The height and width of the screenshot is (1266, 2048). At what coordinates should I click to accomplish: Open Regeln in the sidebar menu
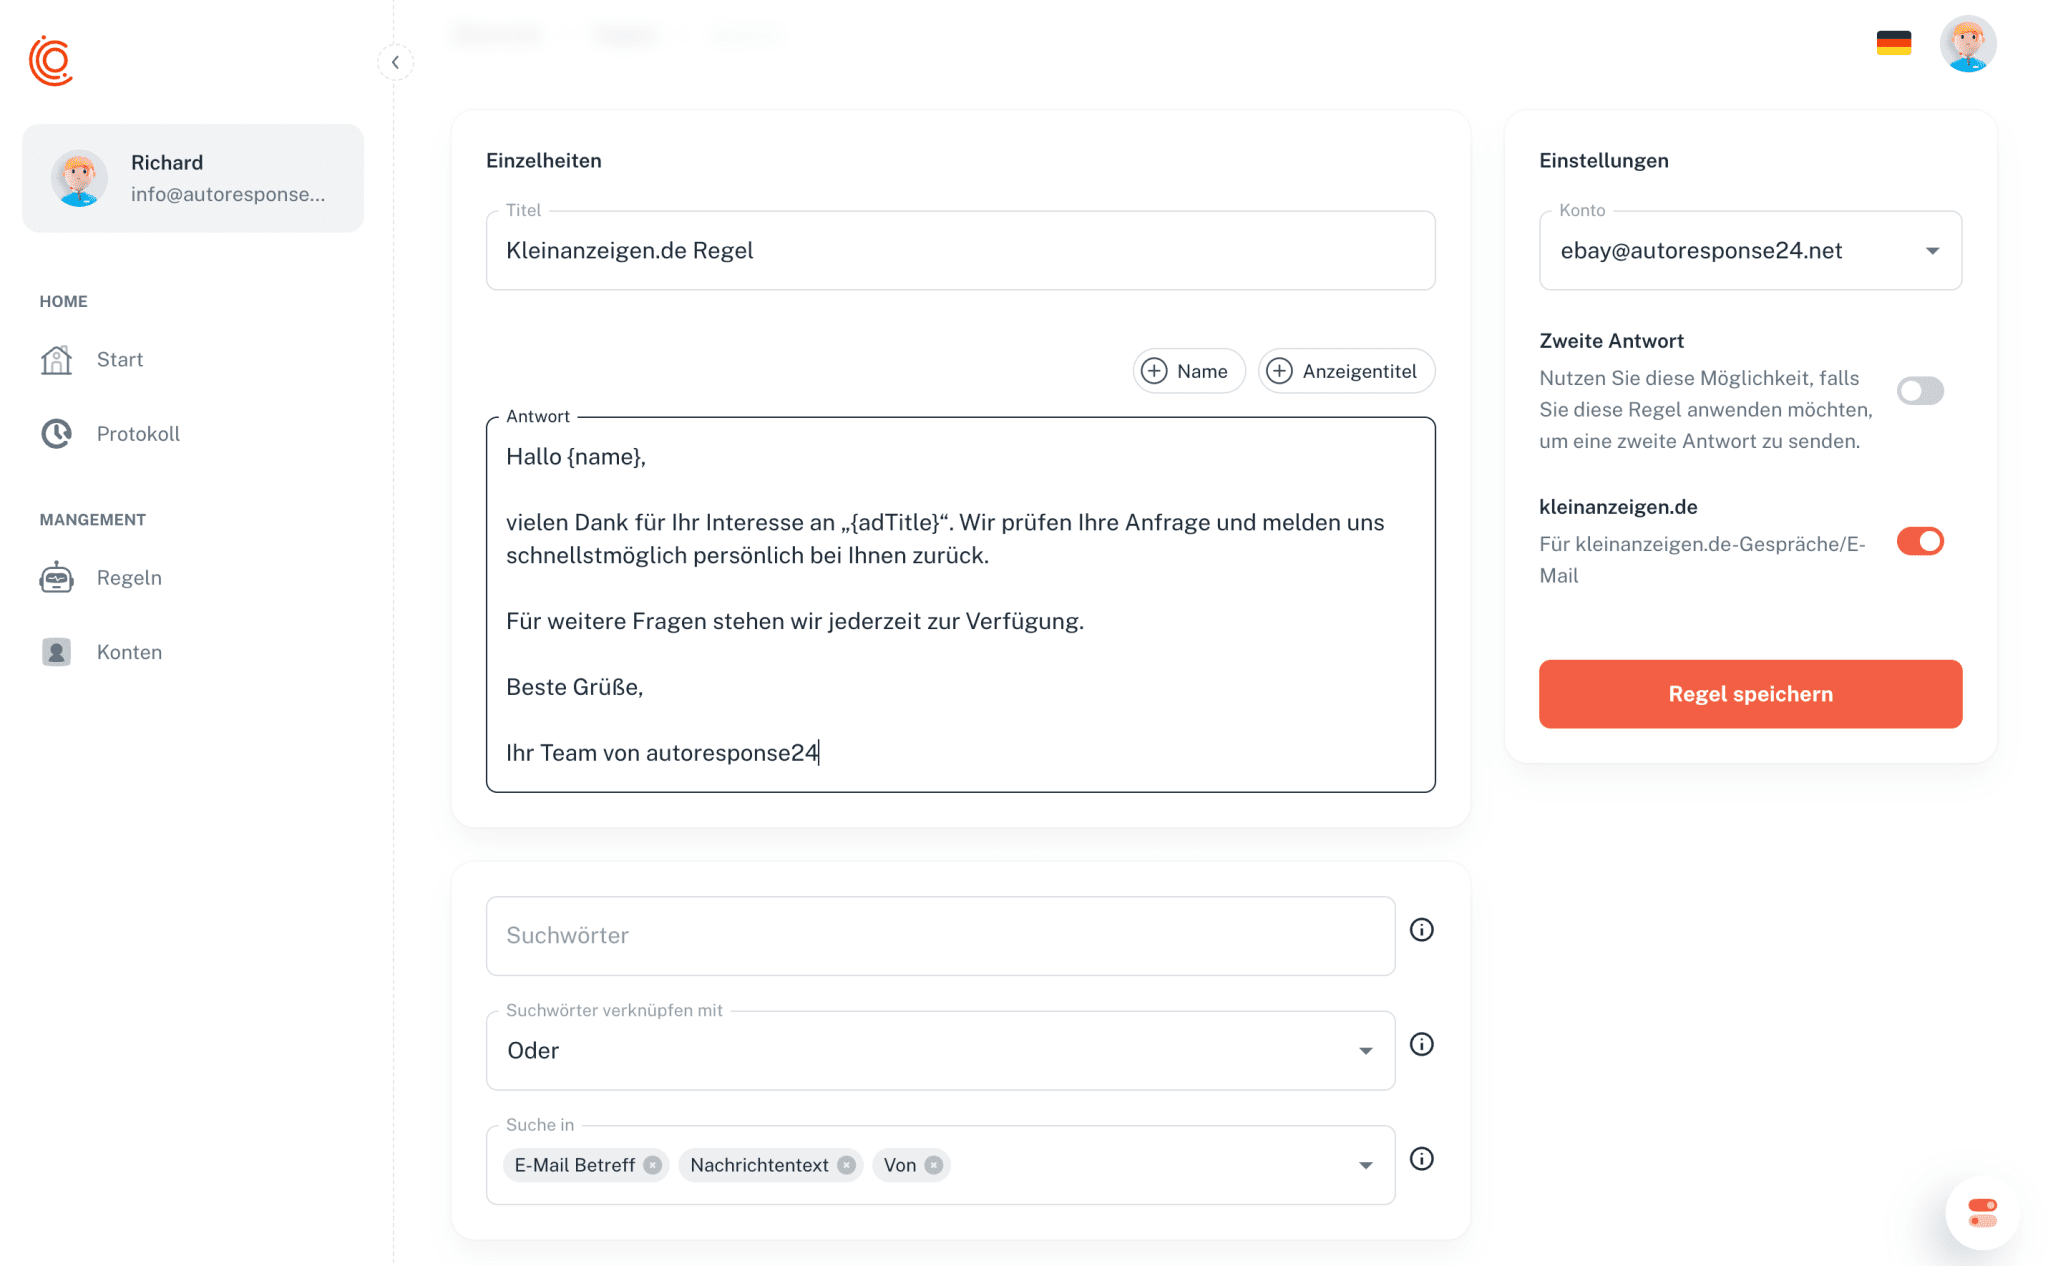pyautogui.click(x=129, y=578)
